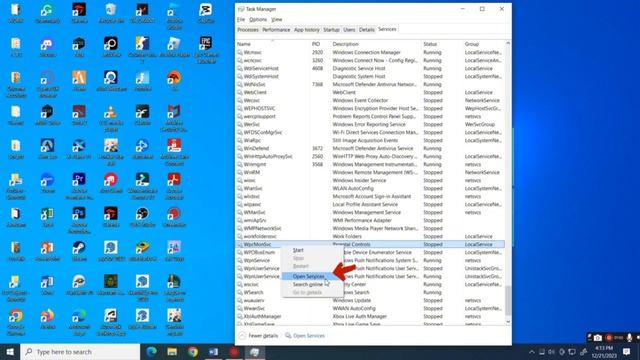
Task: Select the WwanSvc service row
Action: (x=370, y=309)
